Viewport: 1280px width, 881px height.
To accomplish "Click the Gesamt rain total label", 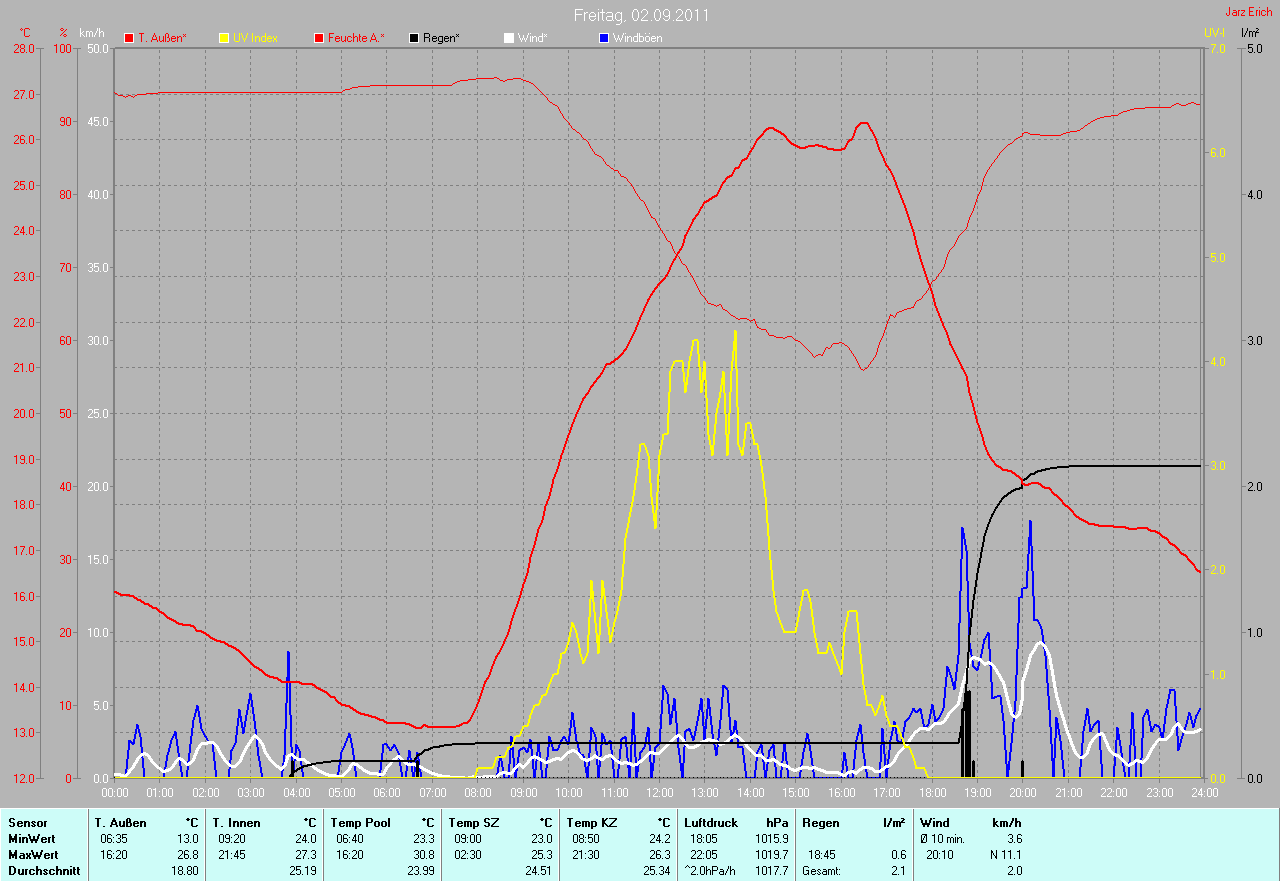I will click(x=821, y=871).
